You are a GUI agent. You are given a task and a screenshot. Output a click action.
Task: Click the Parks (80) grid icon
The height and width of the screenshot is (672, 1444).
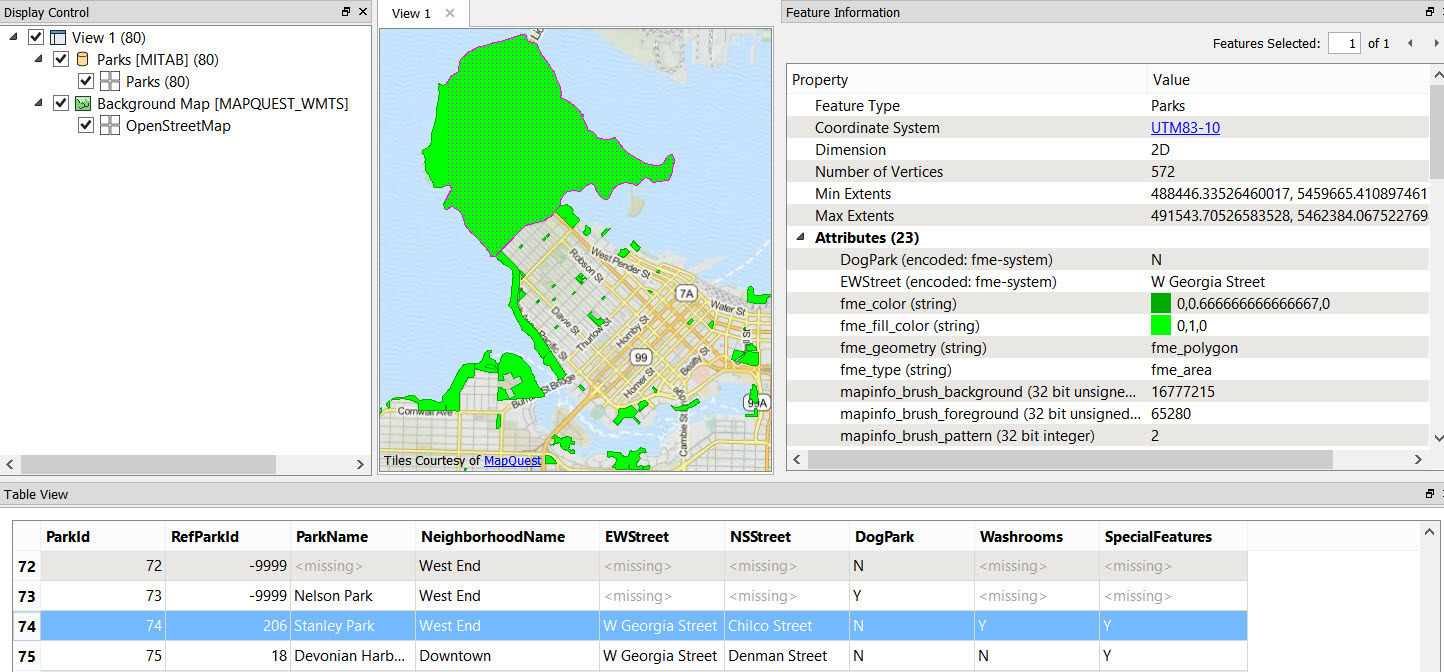tap(110, 82)
